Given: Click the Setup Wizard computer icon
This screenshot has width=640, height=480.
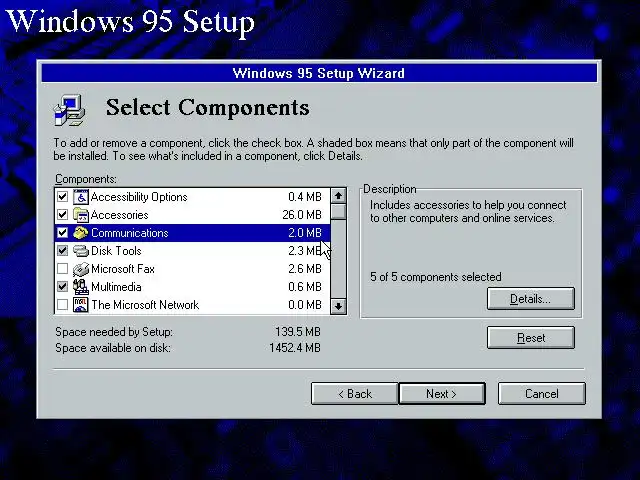Looking at the screenshot, I should click(69, 110).
